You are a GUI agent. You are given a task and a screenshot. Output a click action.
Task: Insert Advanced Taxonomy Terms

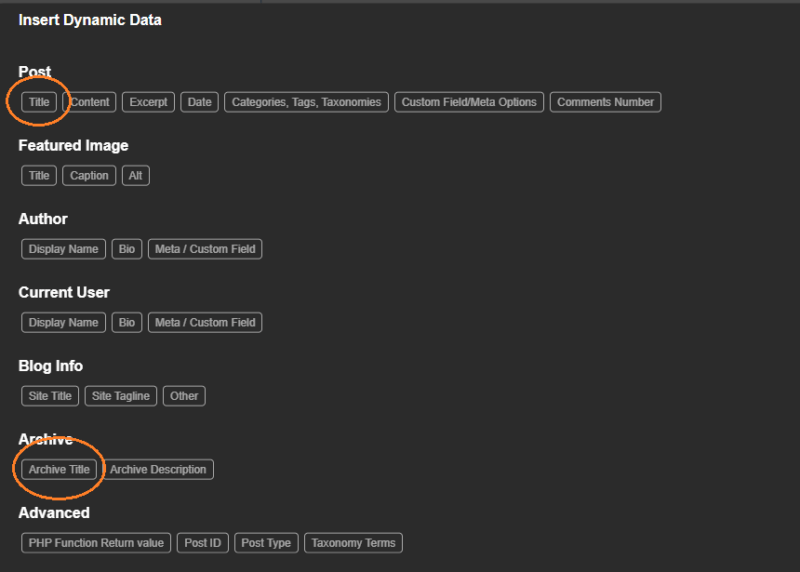[353, 543]
